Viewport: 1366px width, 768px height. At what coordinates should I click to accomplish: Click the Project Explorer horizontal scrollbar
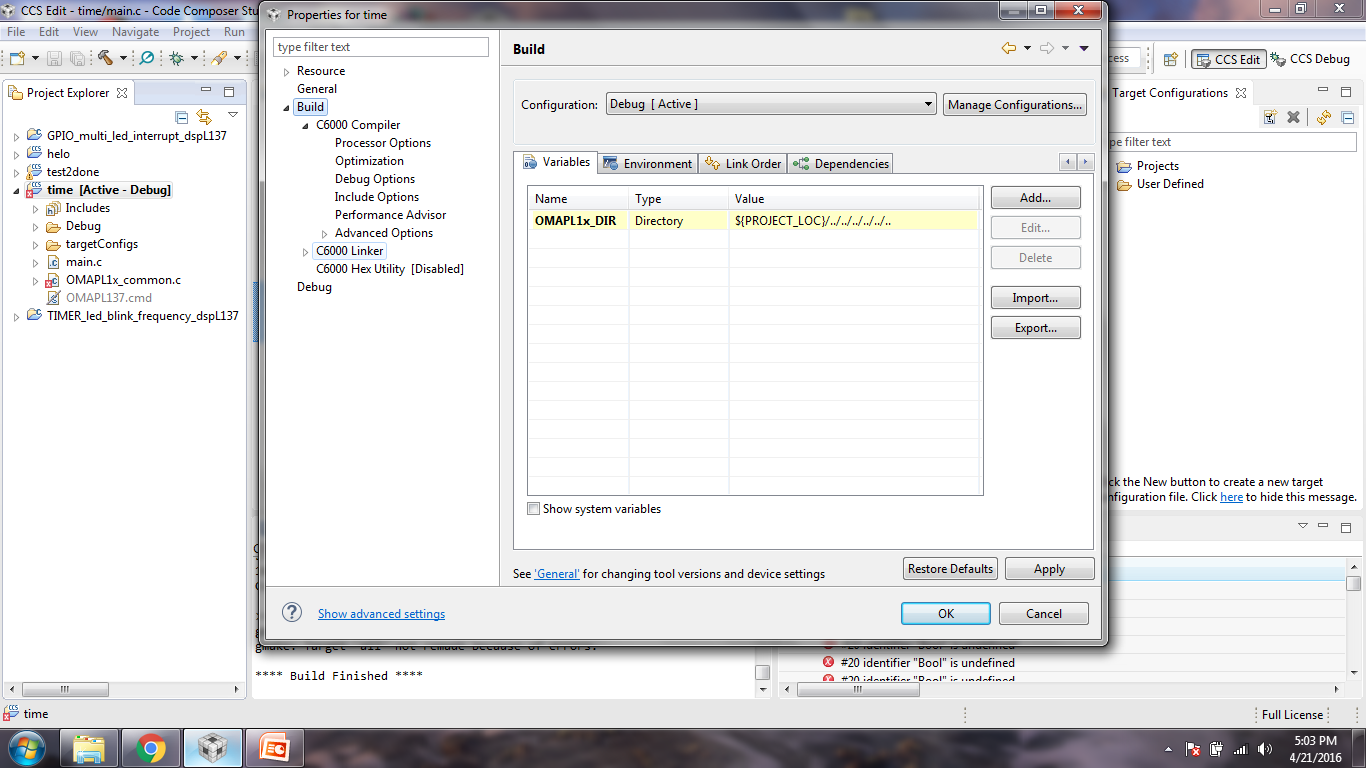tap(67, 690)
